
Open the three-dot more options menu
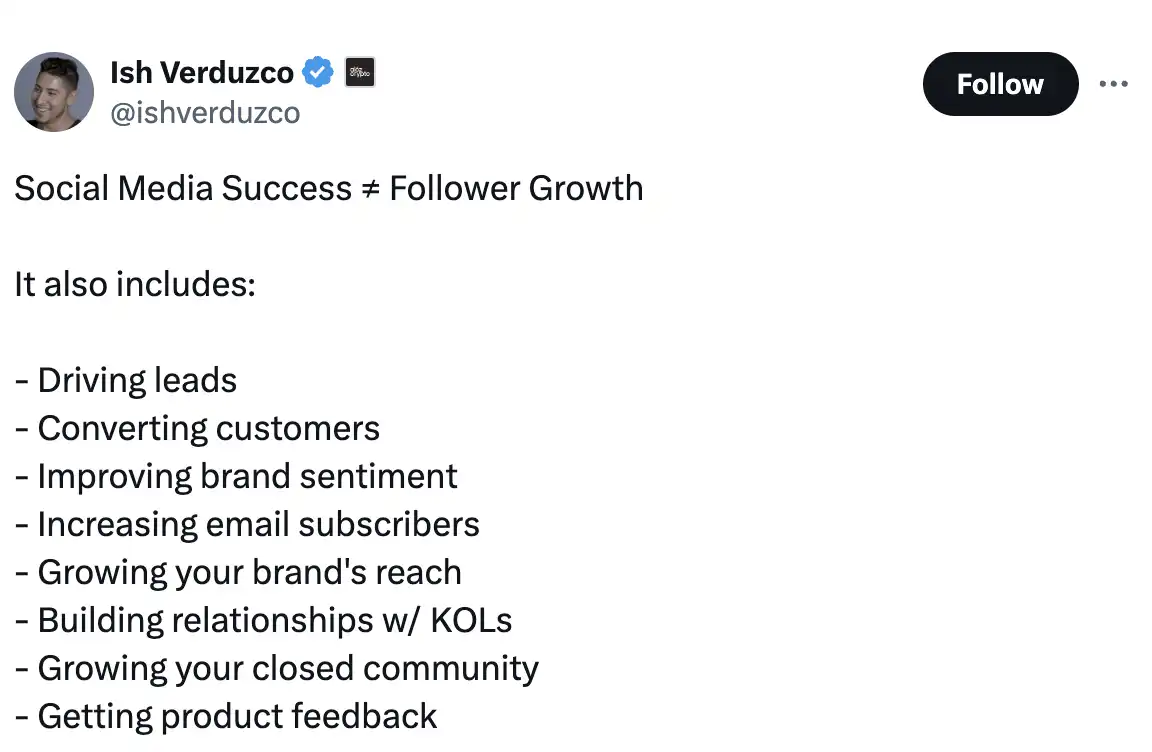pos(1113,84)
